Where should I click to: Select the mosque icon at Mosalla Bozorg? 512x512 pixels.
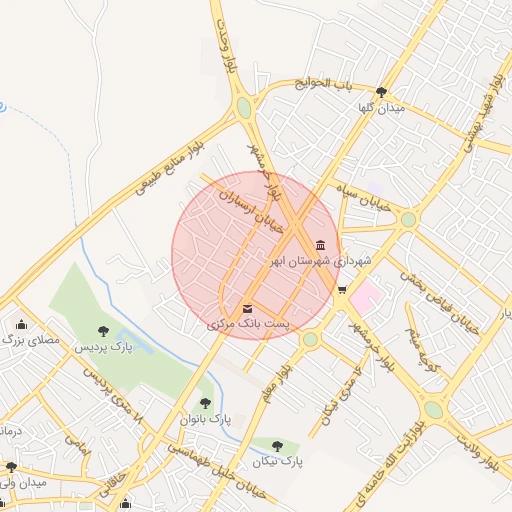pos(22,324)
